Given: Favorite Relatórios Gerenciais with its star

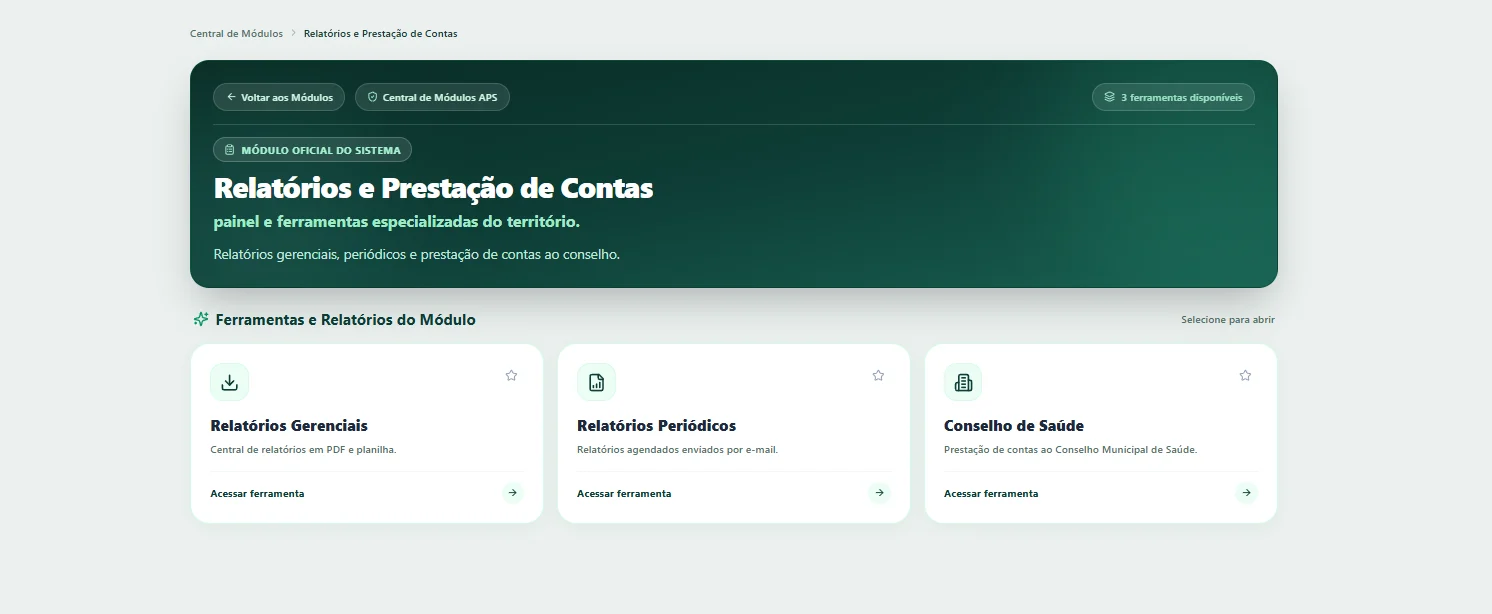Looking at the screenshot, I should [x=511, y=376].
